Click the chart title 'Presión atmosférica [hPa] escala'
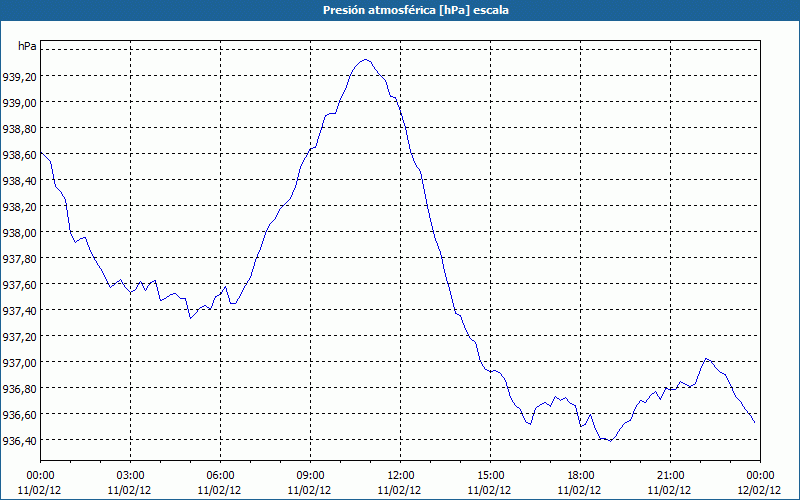The width and height of the screenshot is (800, 500). [x=416, y=10]
